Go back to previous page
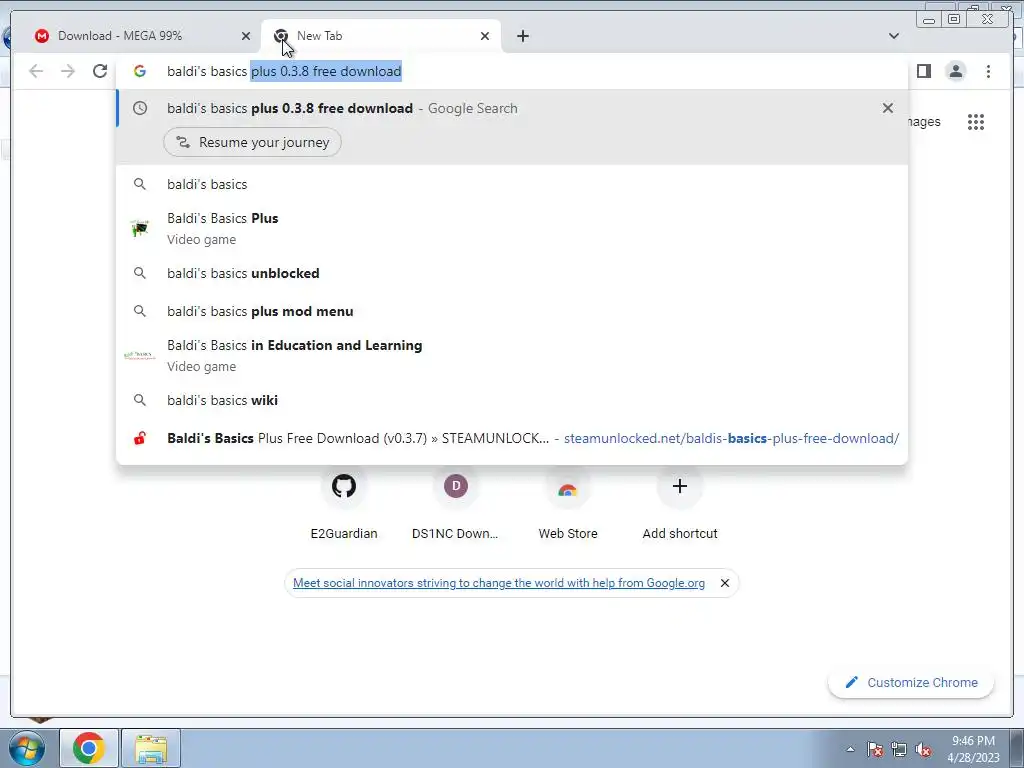This screenshot has width=1024, height=768. pos(36,71)
